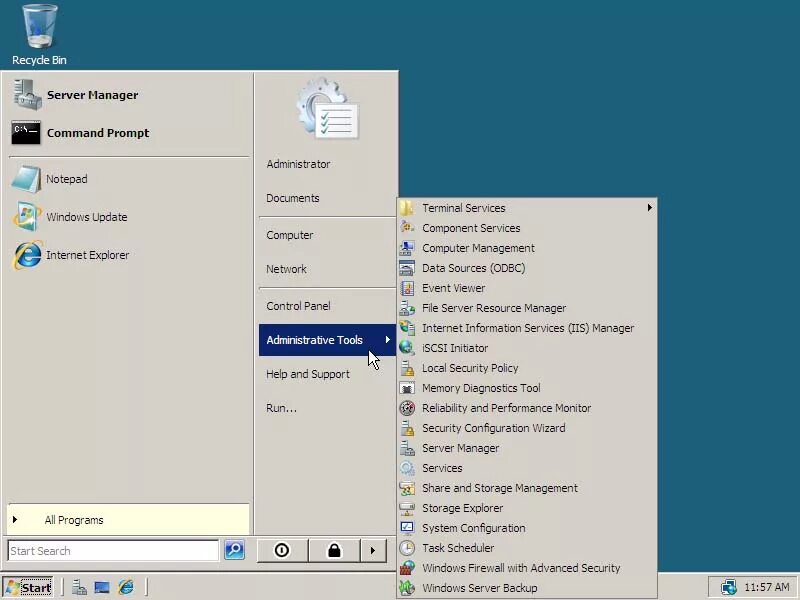Click Show Desktop icon in Quick Launch
Screen dimensions: 800x600
[102, 588]
